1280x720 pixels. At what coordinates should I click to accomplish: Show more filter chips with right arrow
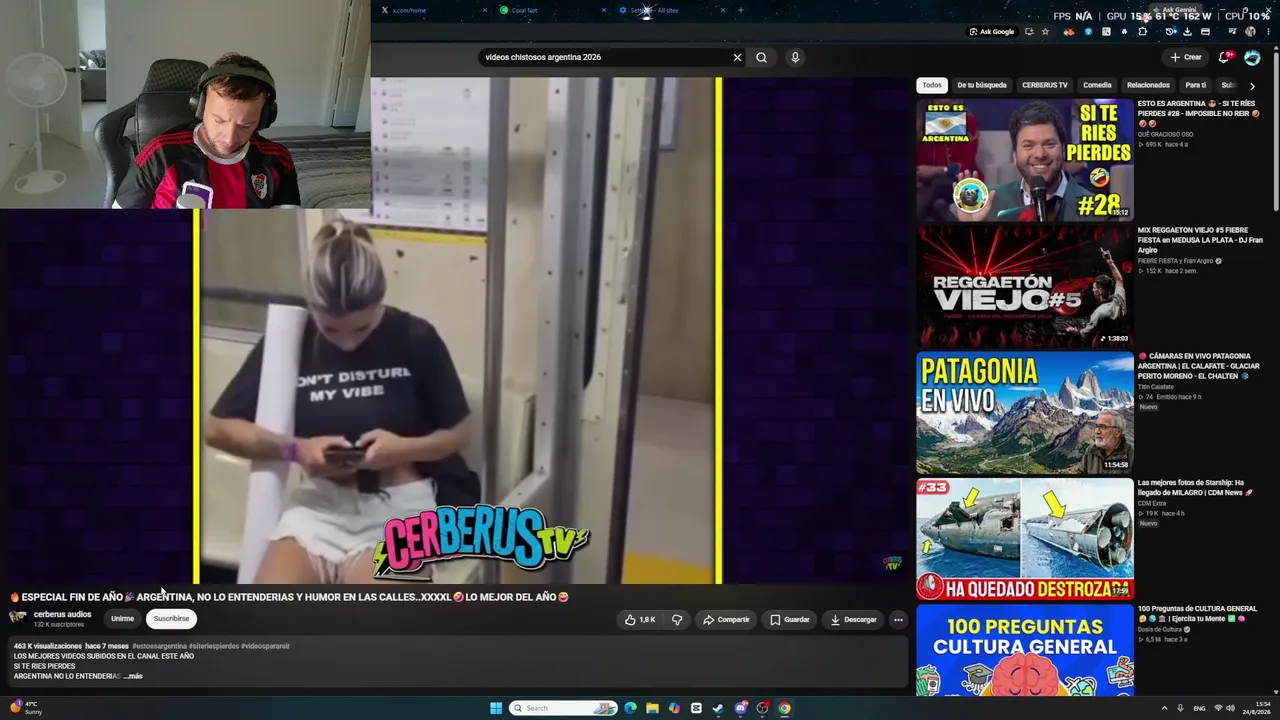click(1252, 86)
